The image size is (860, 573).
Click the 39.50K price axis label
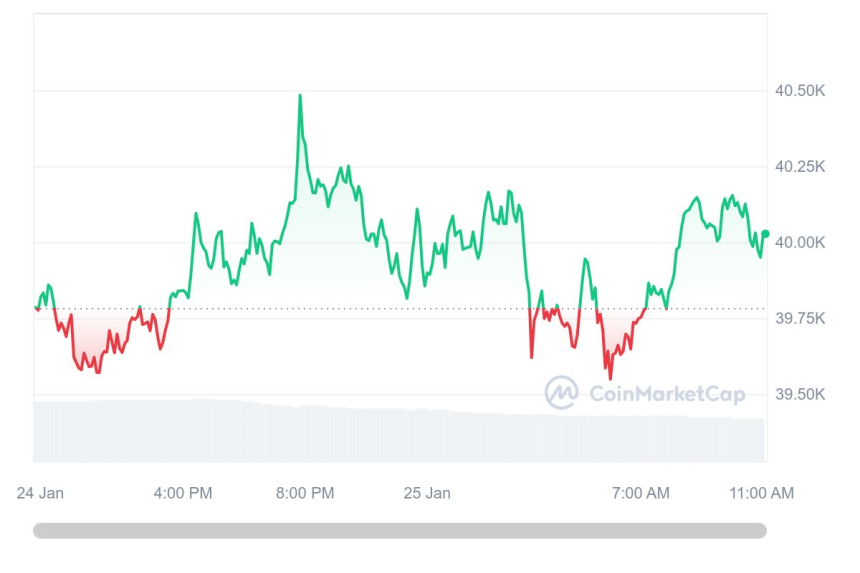coord(800,395)
